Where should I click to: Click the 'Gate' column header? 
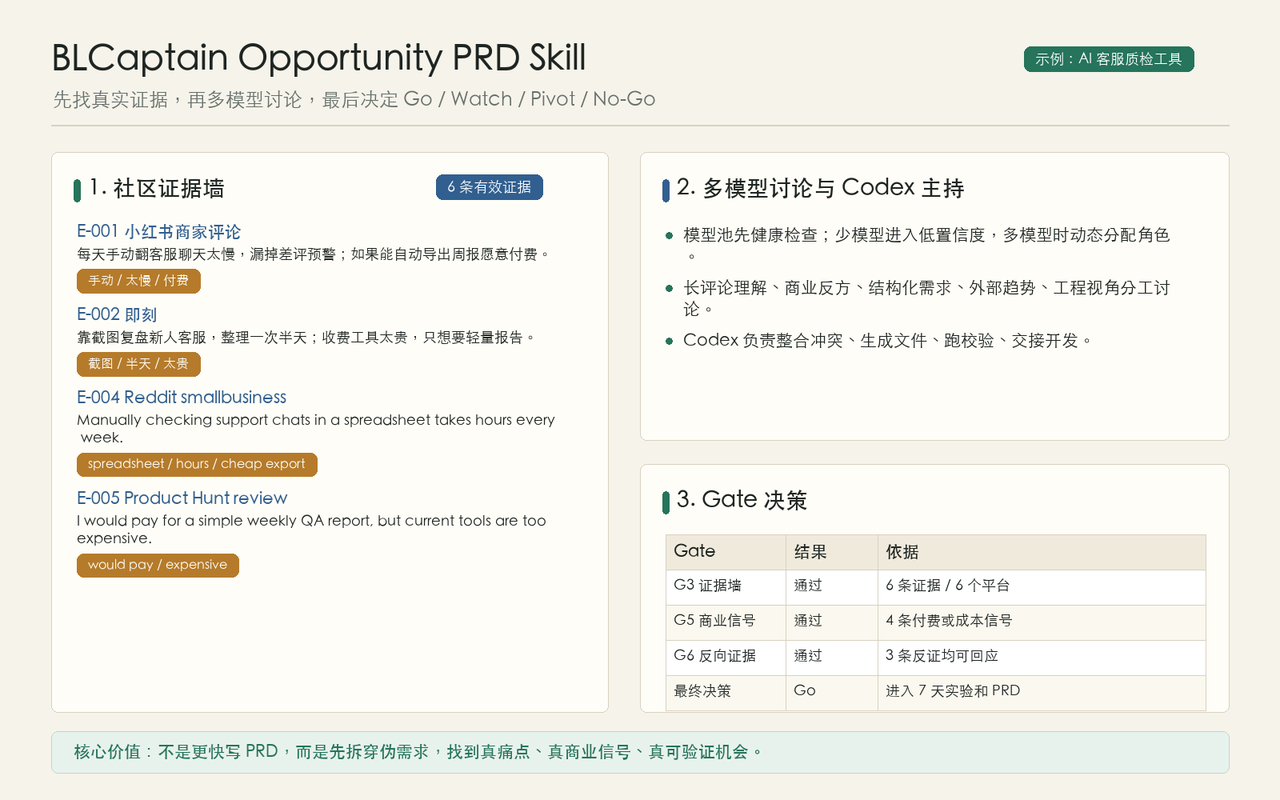click(x=726, y=552)
